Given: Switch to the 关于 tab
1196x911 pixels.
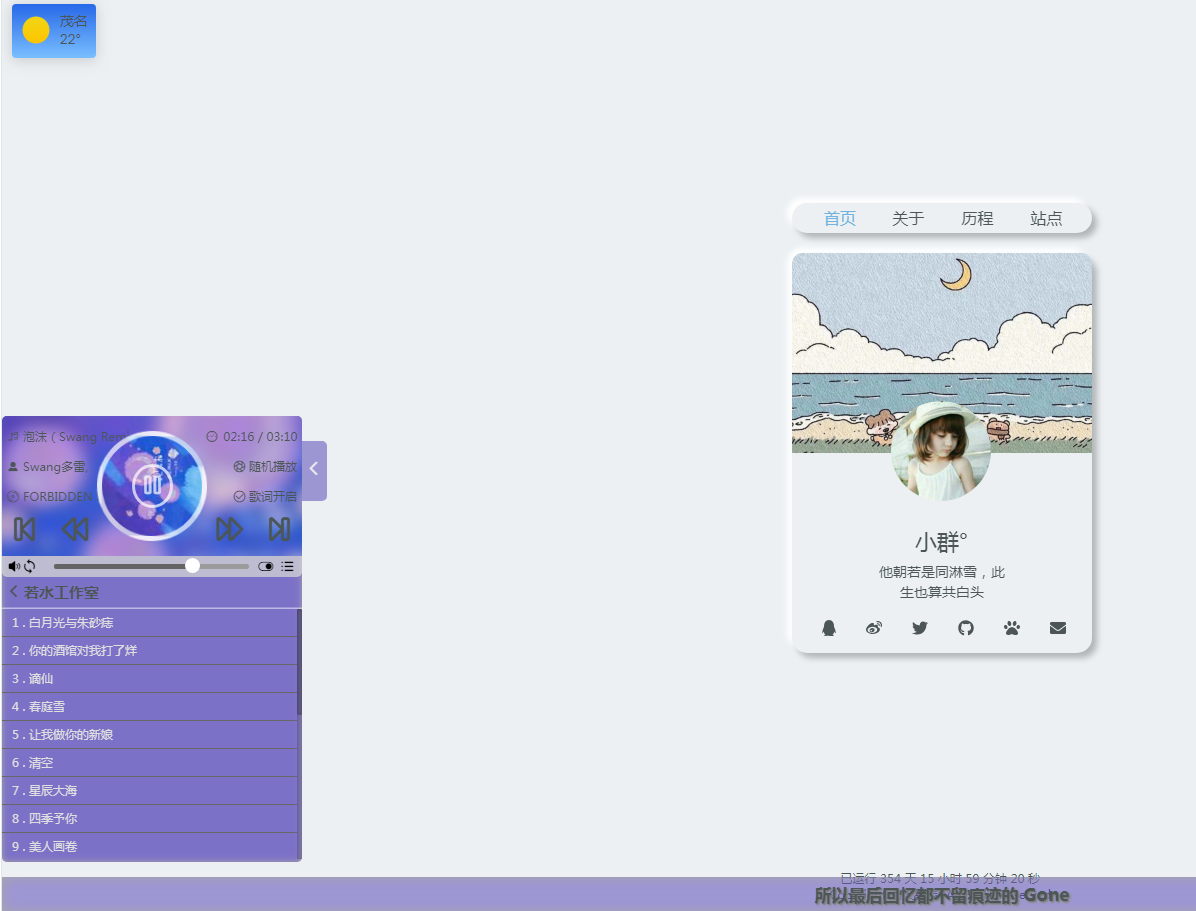Looking at the screenshot, I should tap(908, 218).
